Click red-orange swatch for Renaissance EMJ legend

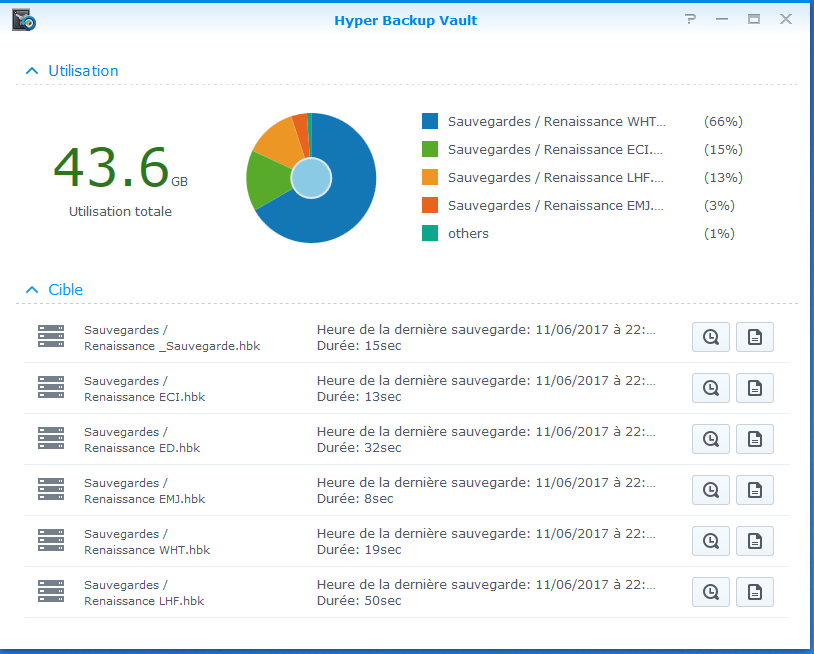(x=430, y=205)
